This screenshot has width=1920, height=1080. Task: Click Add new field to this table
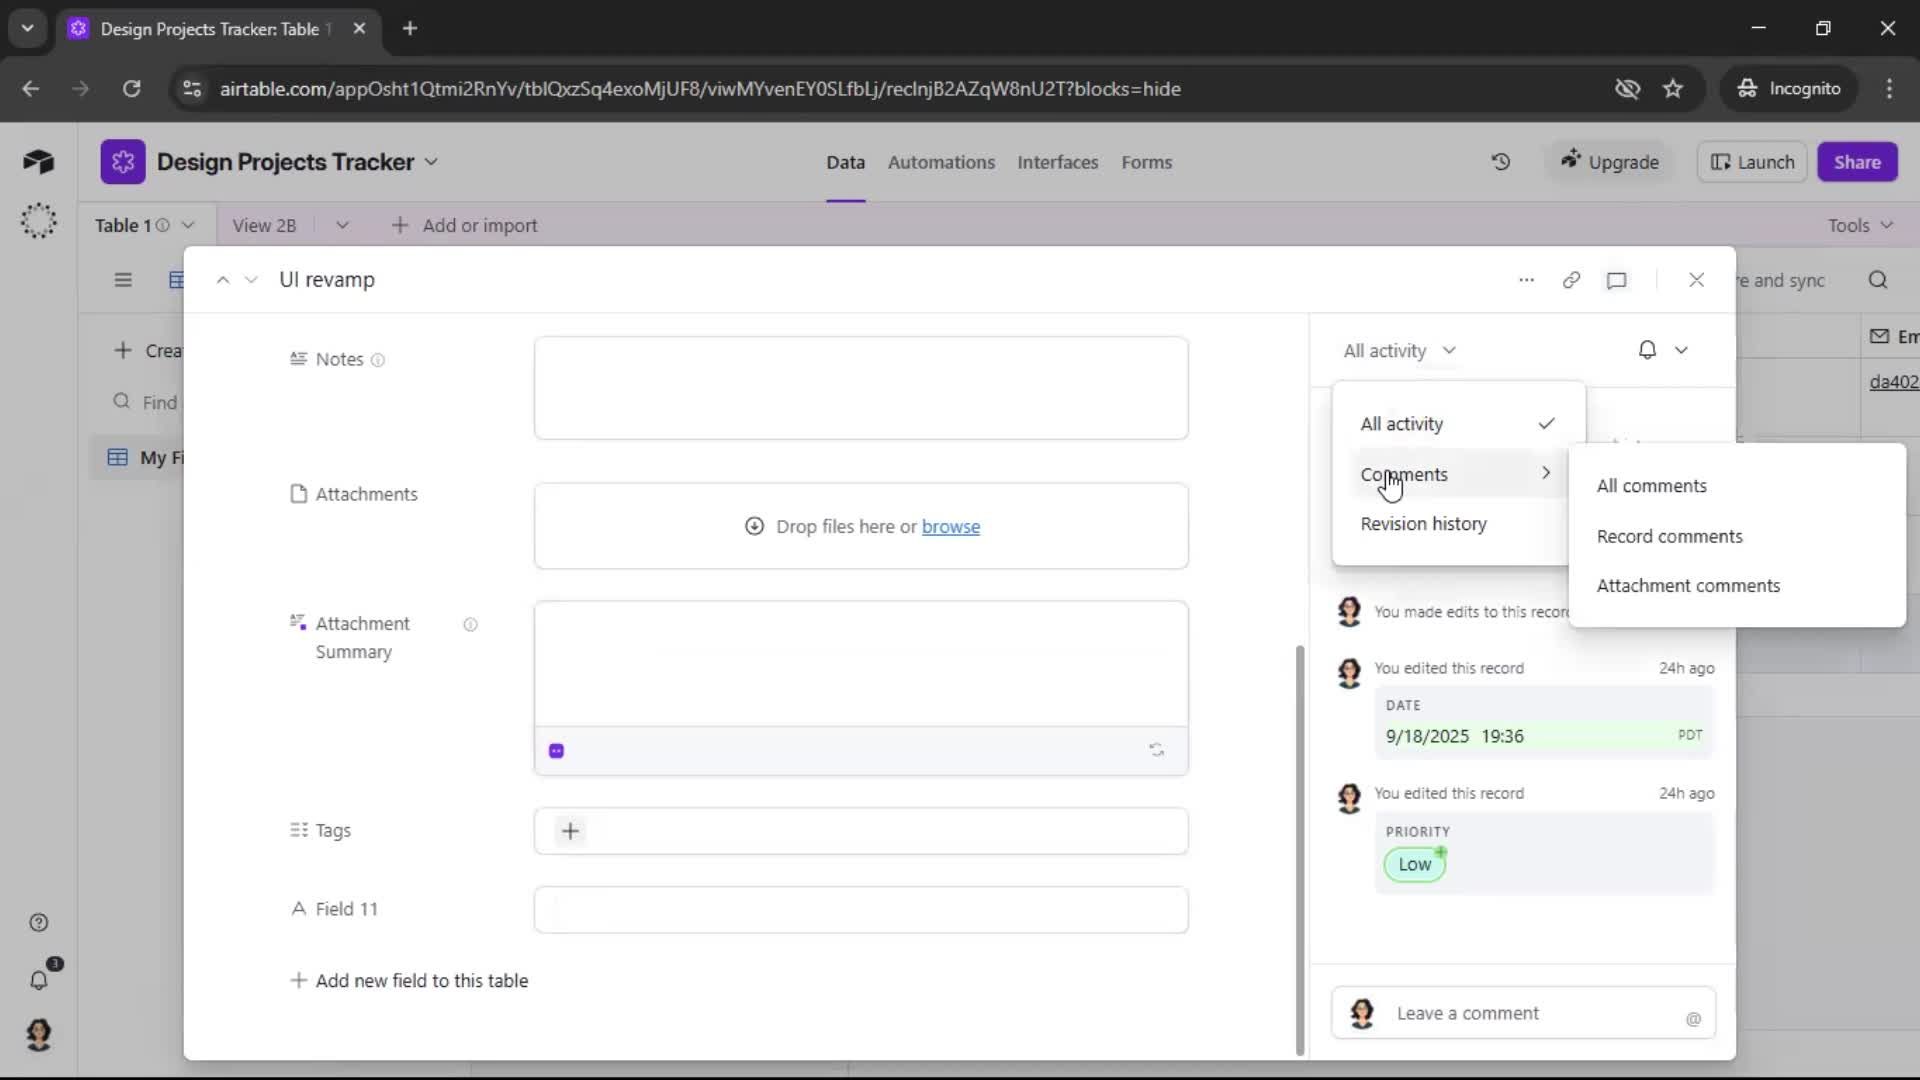(409, 981)
